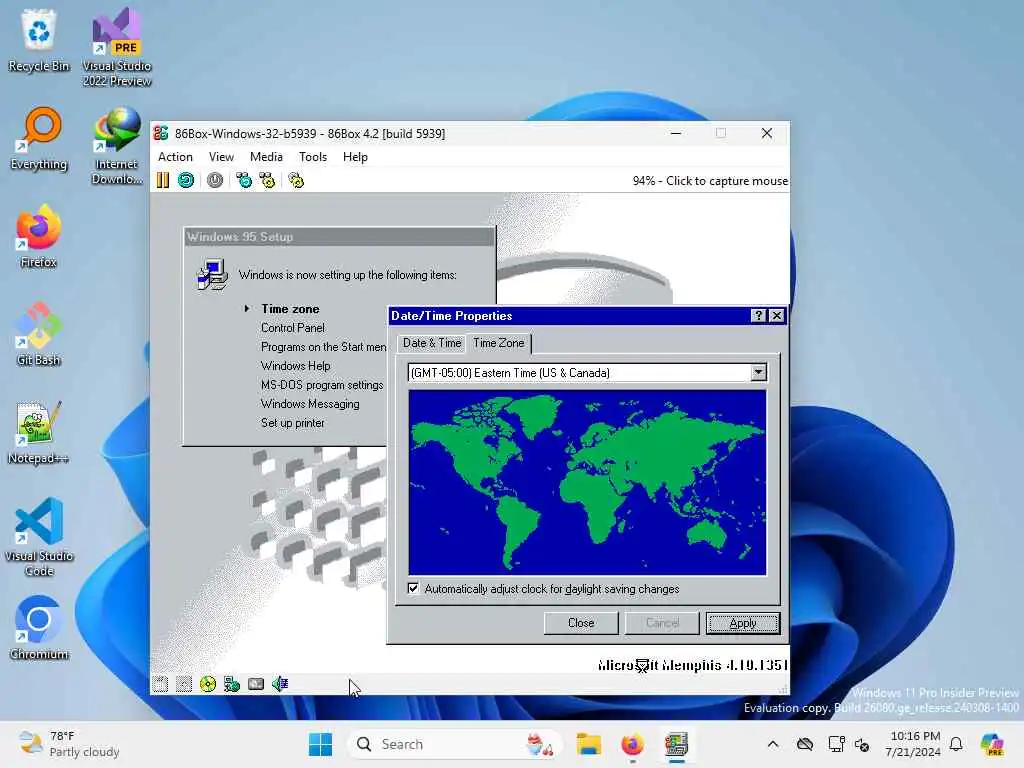The height and width of the screenshot is (768, 1024).
Task: Toggle automatic daylight saving adjustment checkbox
Action: click(x=413, y=588)
